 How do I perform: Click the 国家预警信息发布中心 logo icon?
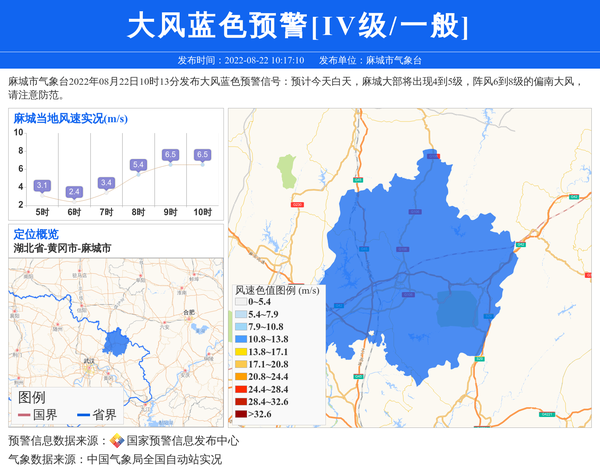(x=117, y=440)
